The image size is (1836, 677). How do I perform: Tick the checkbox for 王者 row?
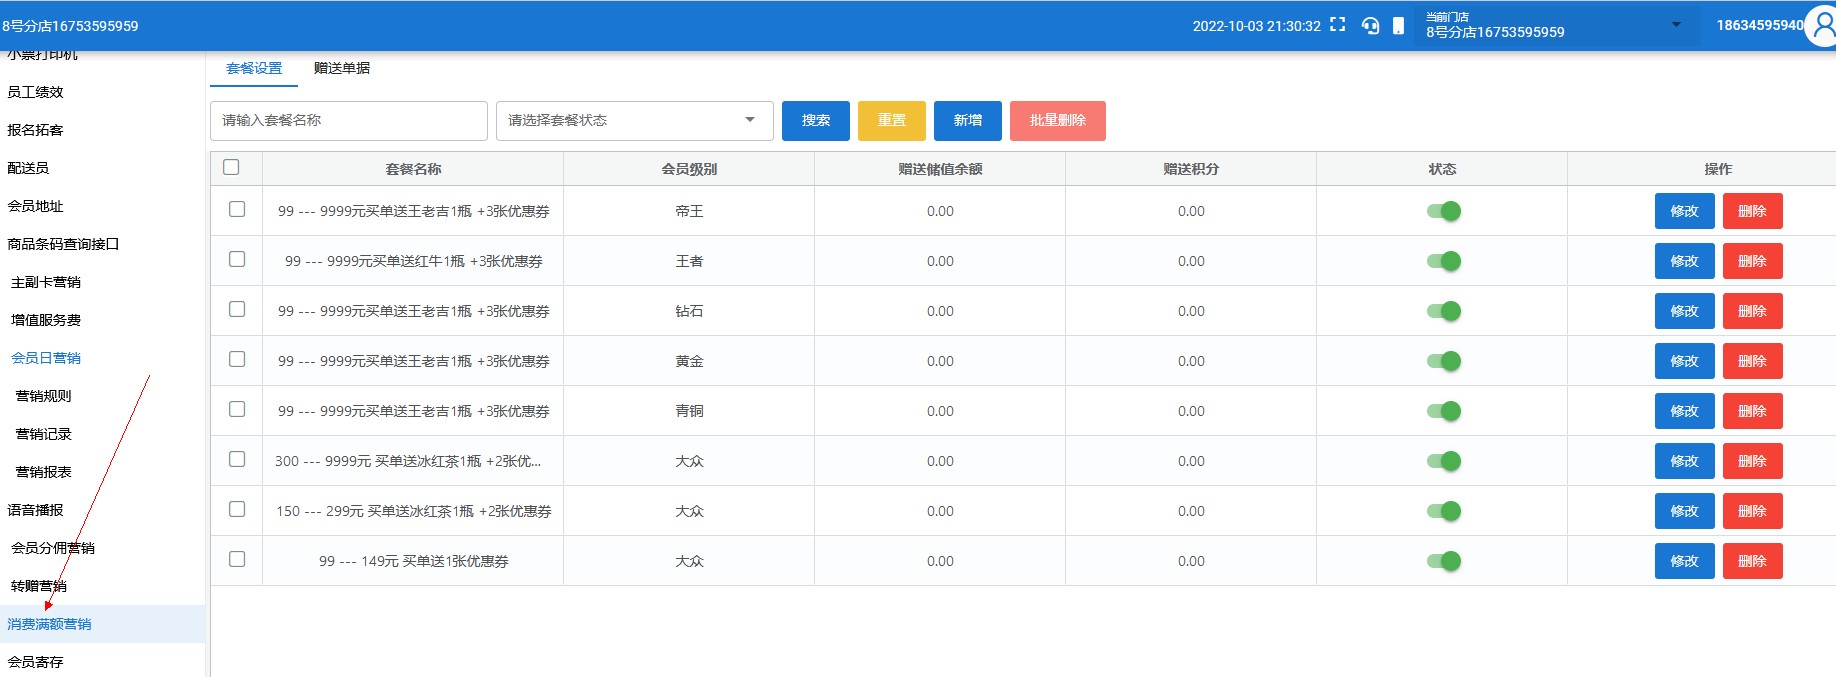pyautogui.click(x=237, y=259)
